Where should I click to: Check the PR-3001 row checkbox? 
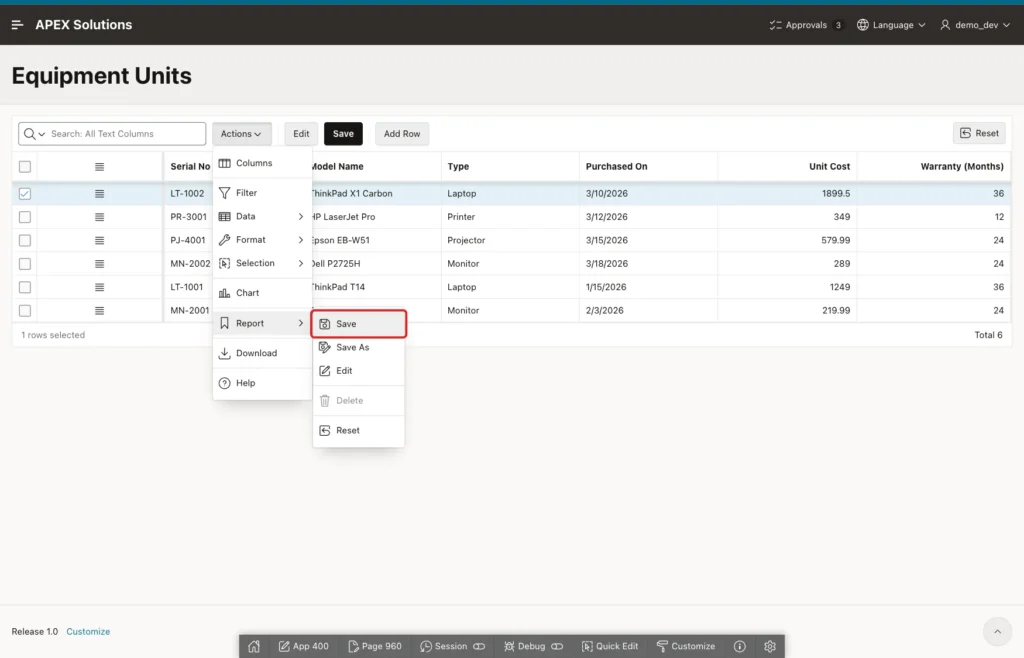[x=25, y=217]
